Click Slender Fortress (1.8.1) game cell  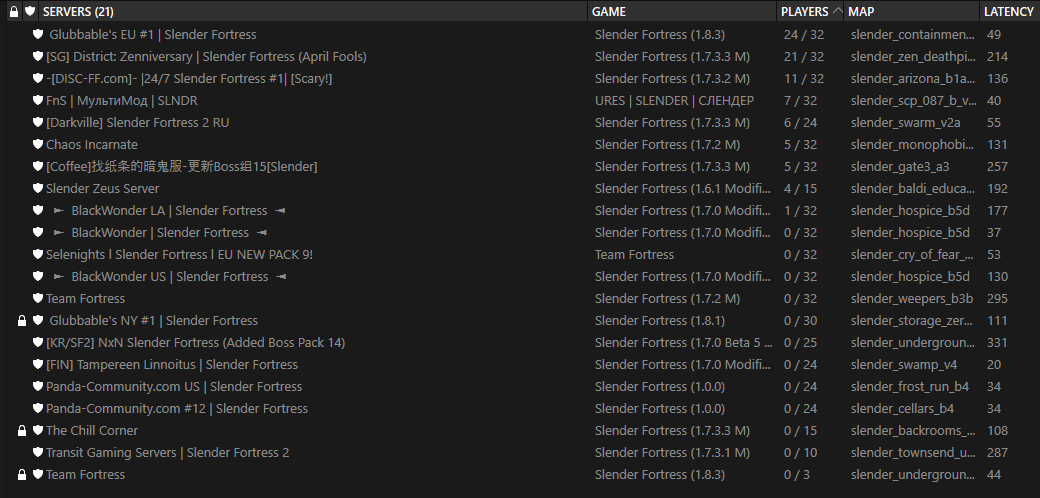660,320
